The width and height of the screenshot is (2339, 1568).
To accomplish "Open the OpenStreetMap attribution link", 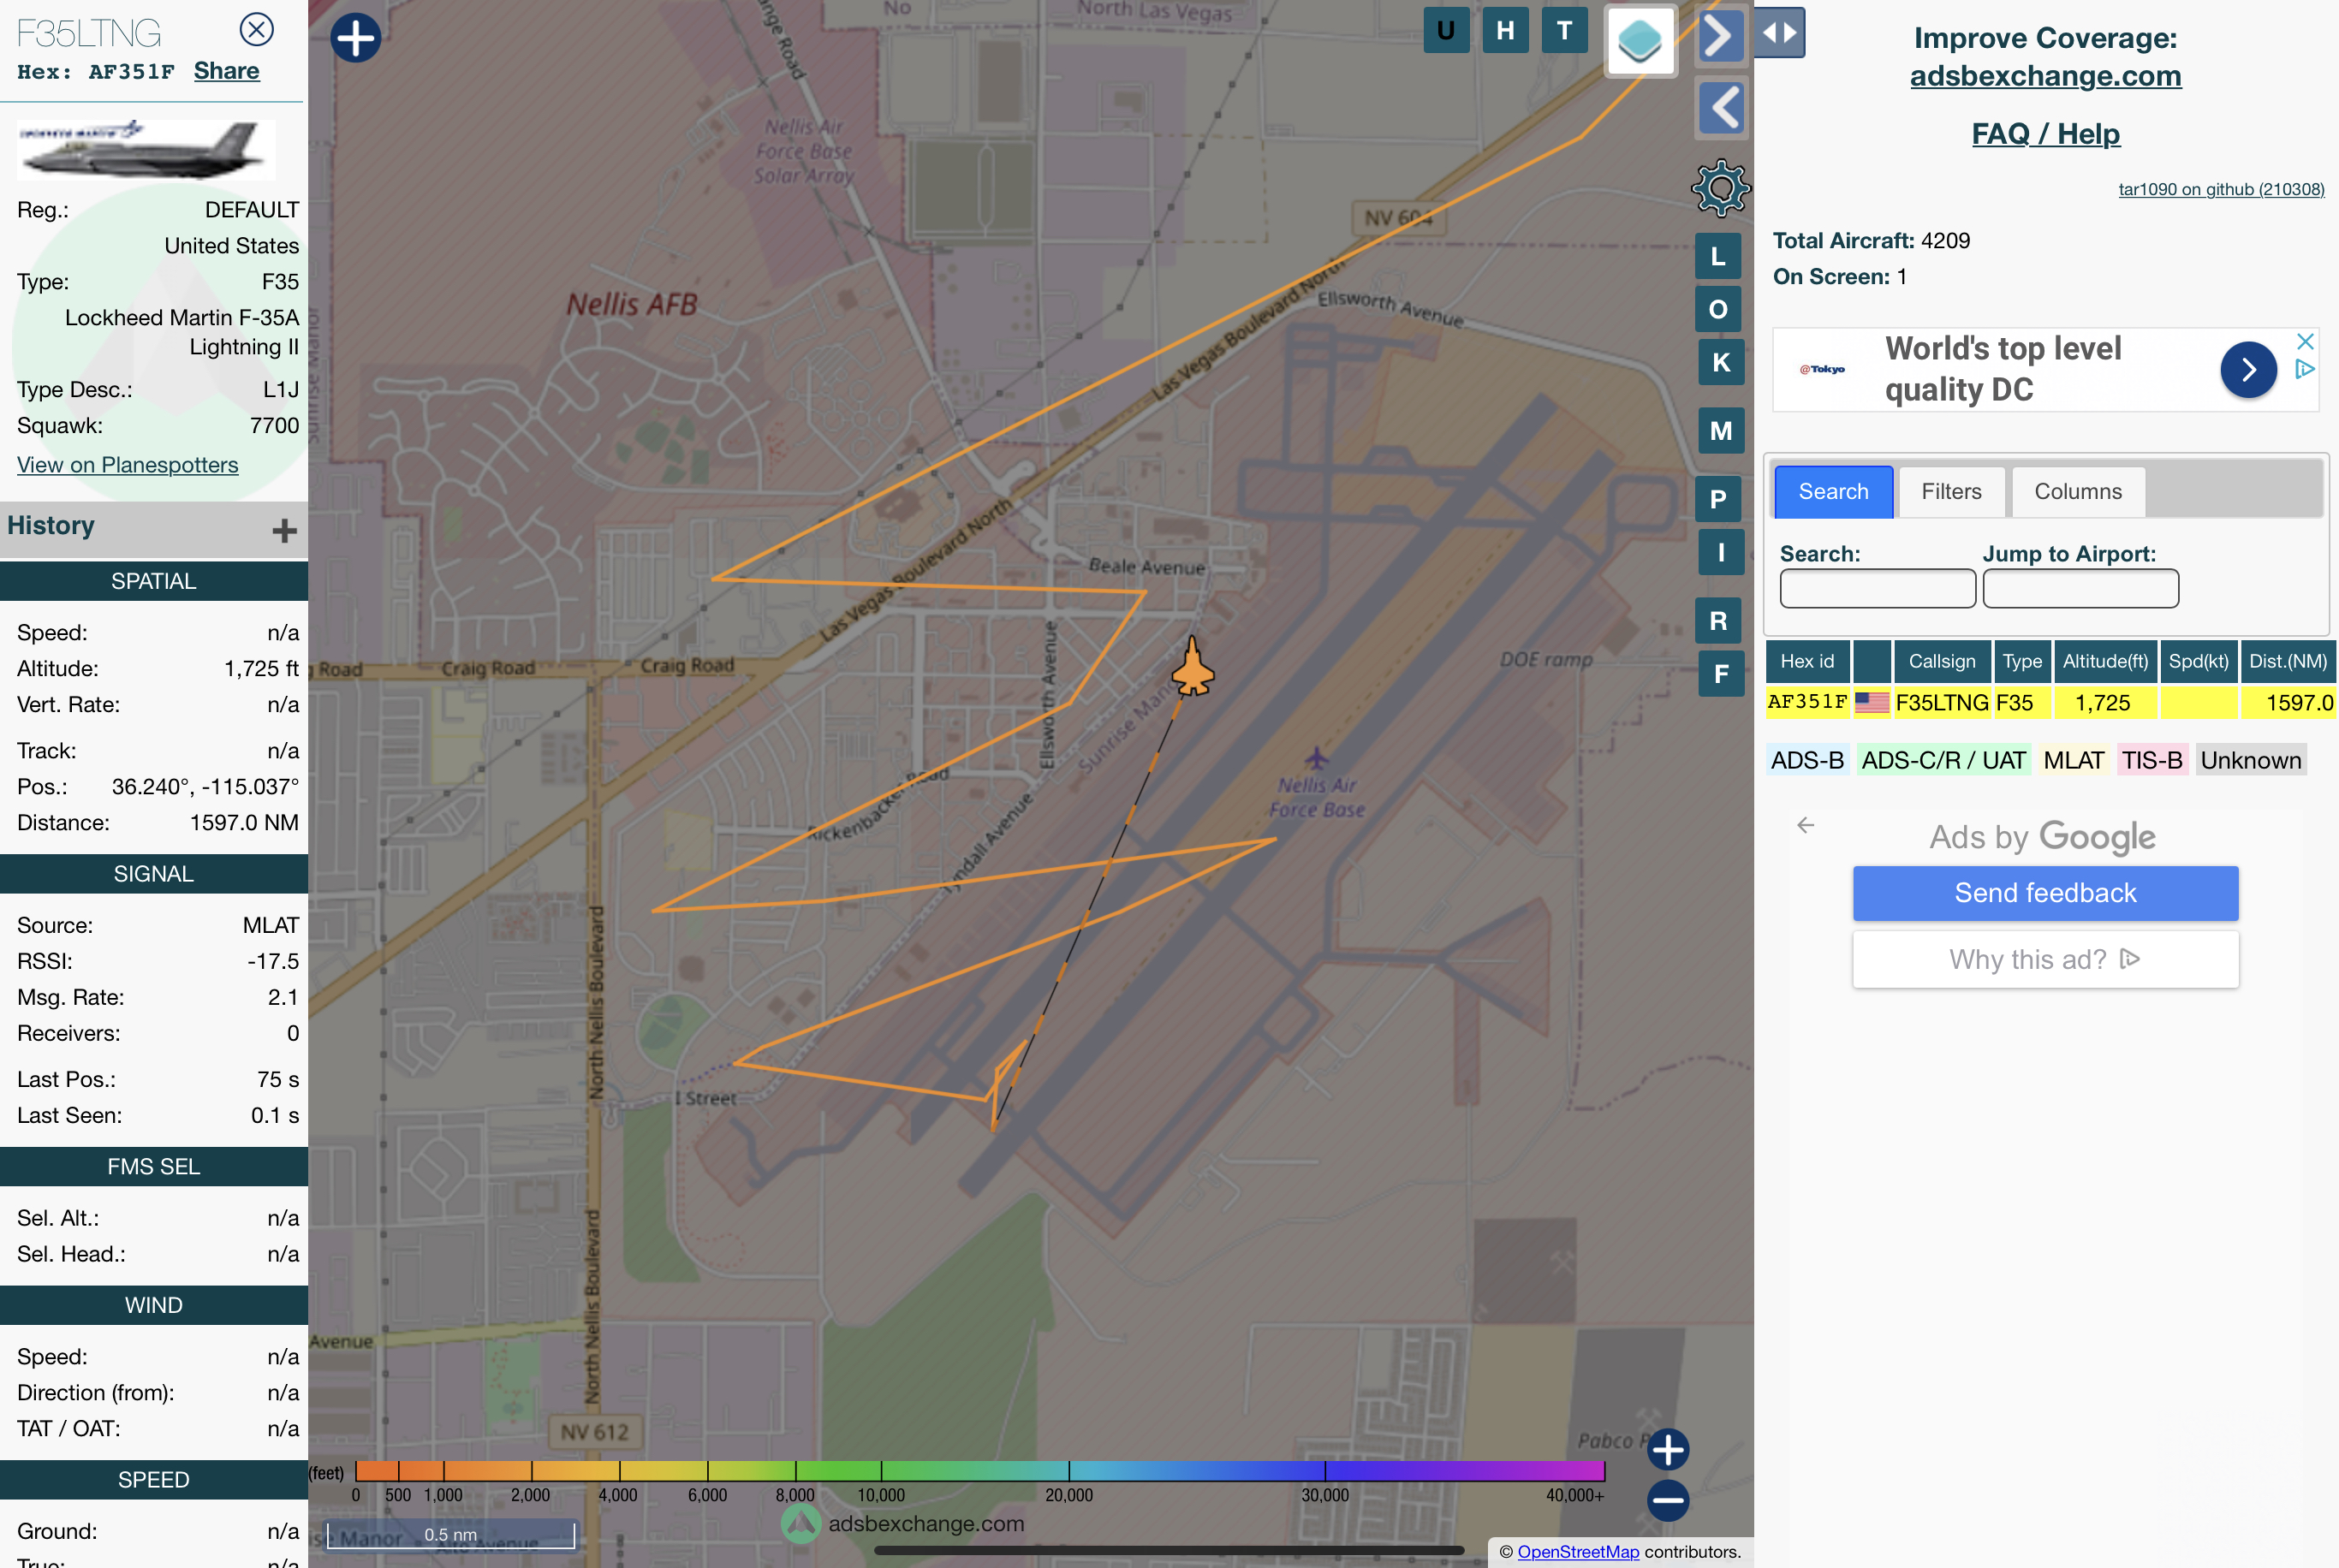I will tap(1578, 1551).
